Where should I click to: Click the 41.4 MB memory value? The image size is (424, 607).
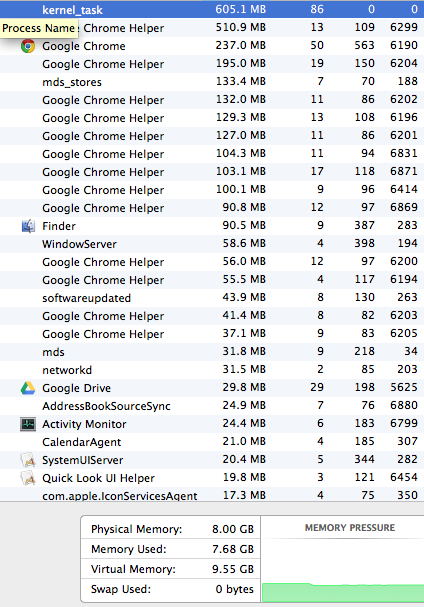click(244, 316)
